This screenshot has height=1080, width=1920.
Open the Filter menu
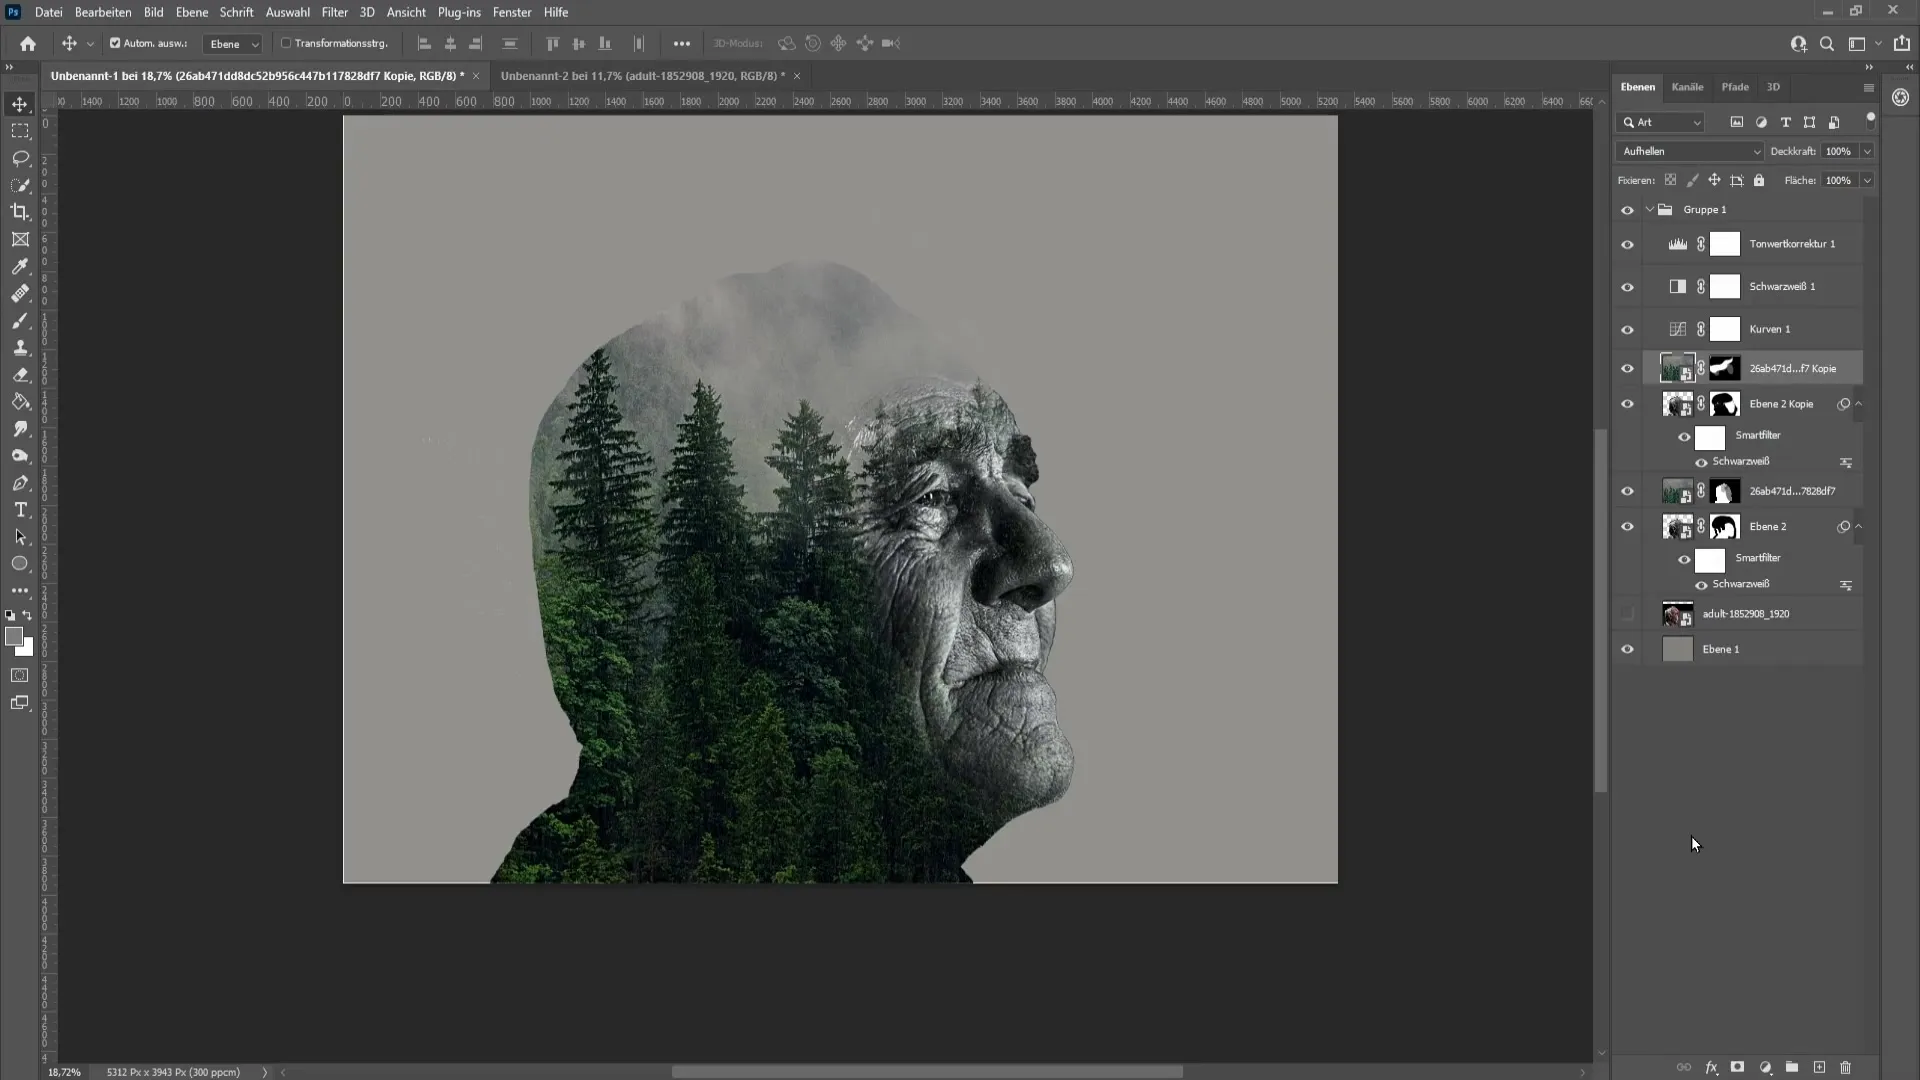point(334,12)
